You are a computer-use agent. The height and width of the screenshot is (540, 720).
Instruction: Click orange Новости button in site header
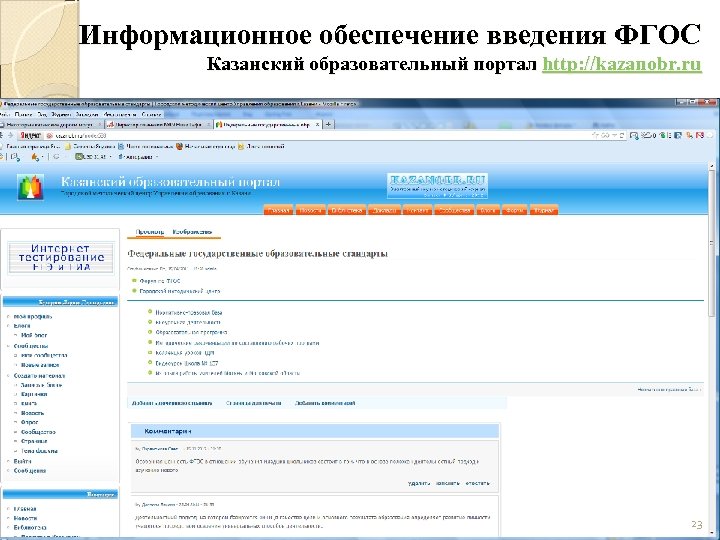point(311,210)
